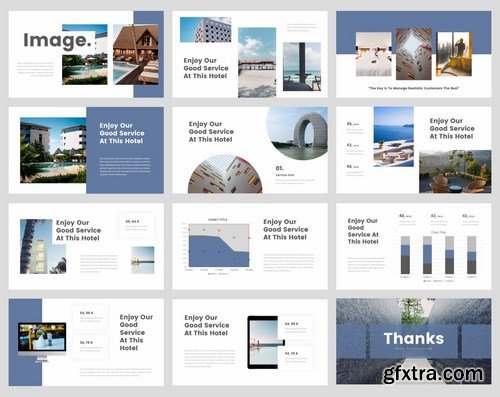500x397 pixels.
Task: Select the heading beside the area chart
Action: [286, 229]
